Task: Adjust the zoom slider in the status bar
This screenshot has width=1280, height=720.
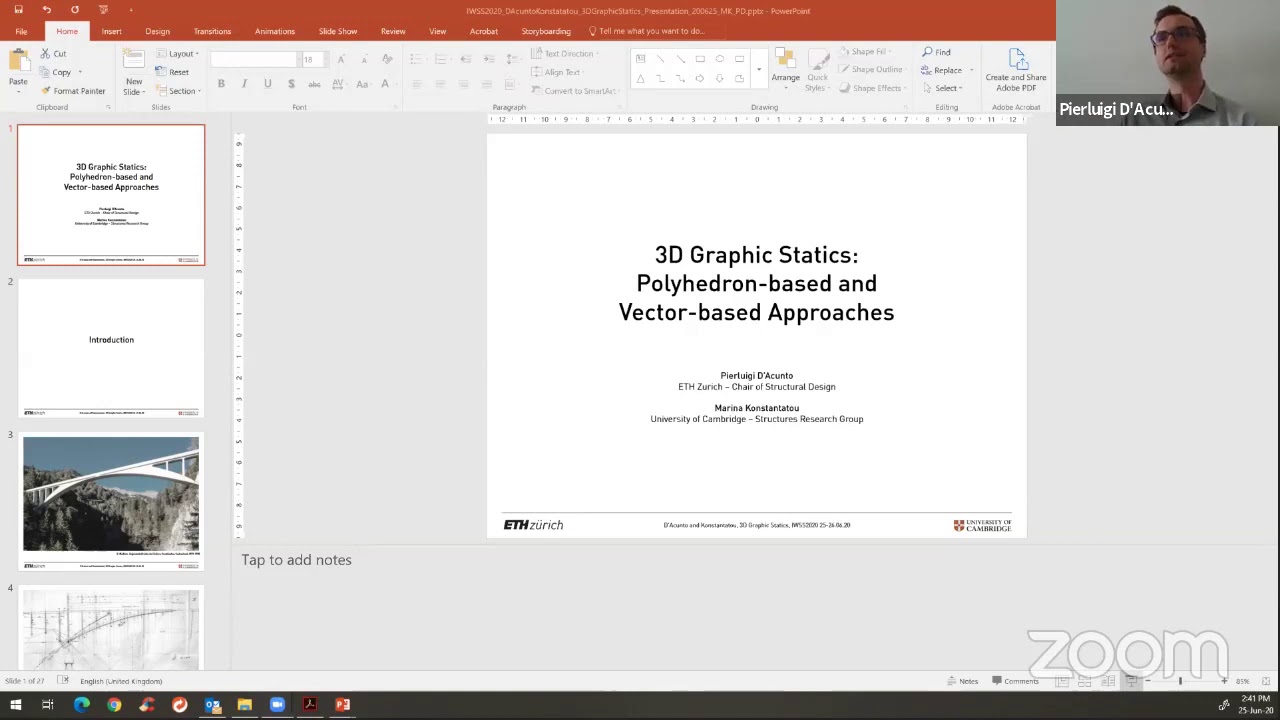Action: click(1180, 681)
